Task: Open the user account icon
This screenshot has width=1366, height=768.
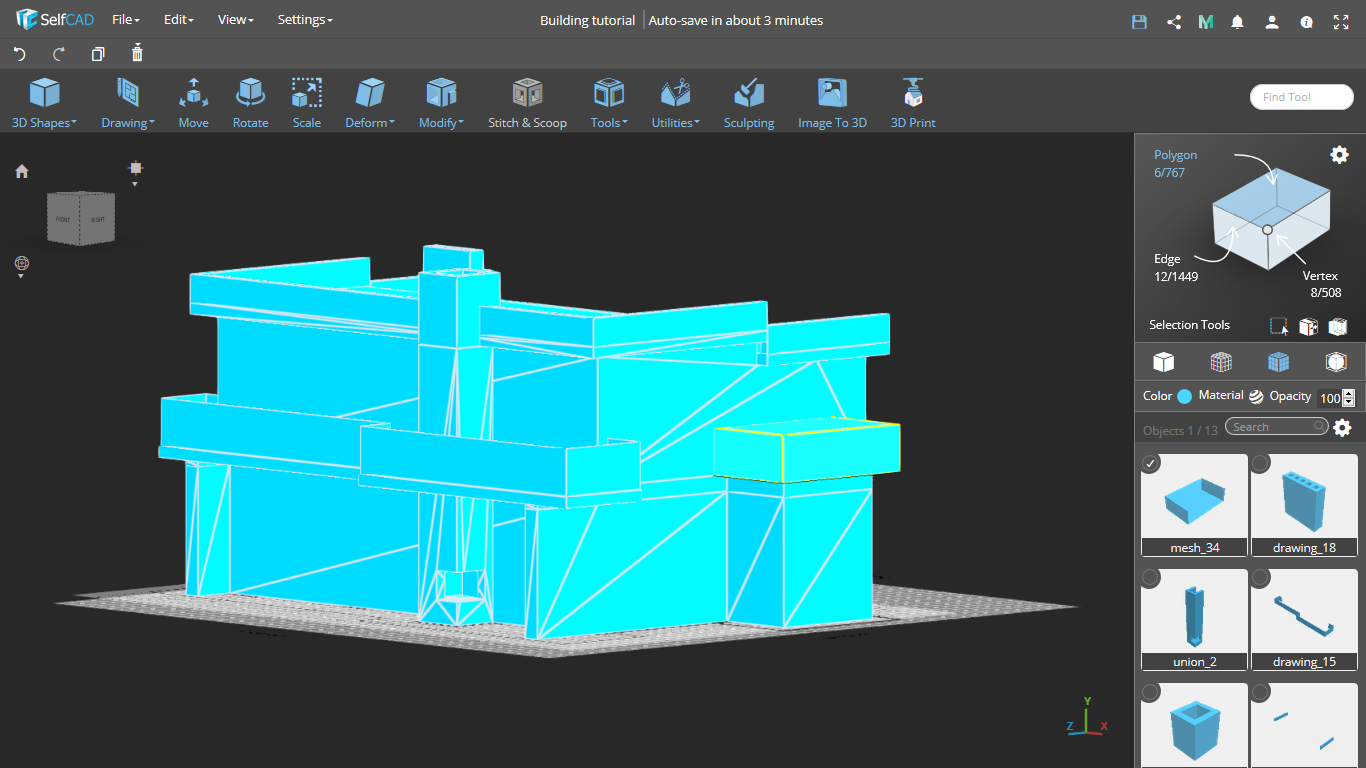Action: pyautogui.click(x=1272, y=21)
